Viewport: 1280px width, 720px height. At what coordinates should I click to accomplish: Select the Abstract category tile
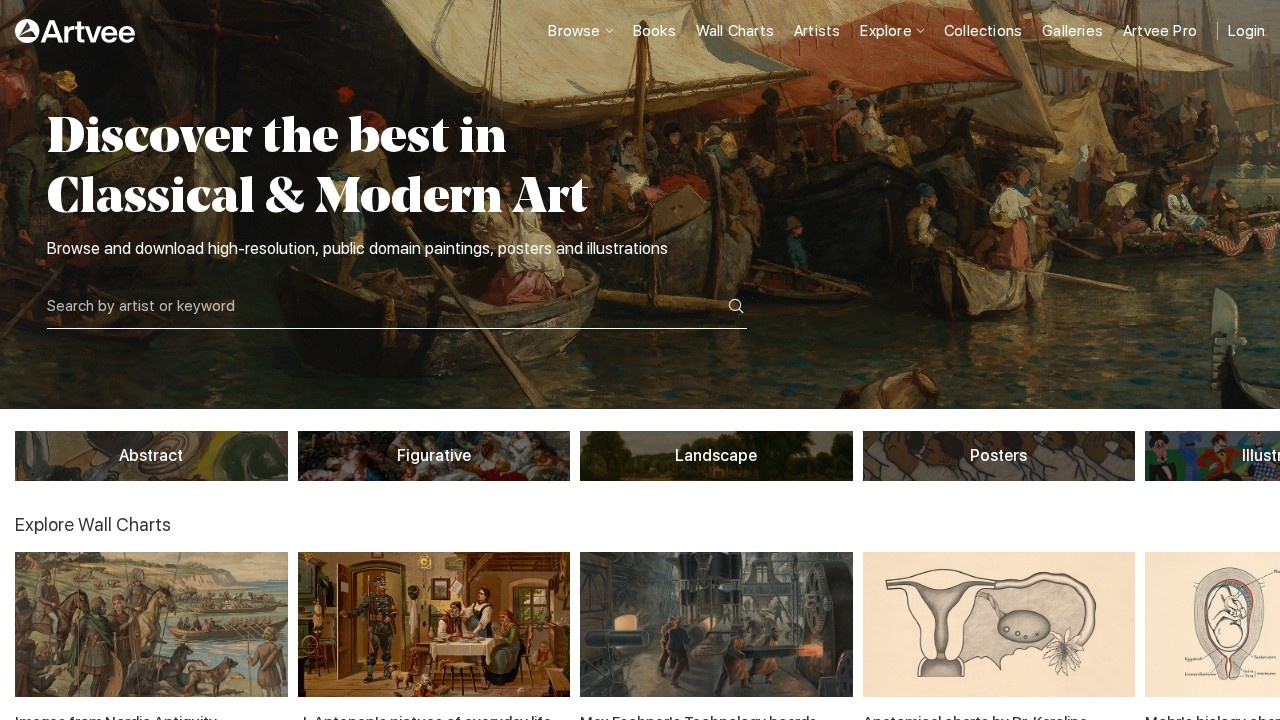(x=151, y=456)
